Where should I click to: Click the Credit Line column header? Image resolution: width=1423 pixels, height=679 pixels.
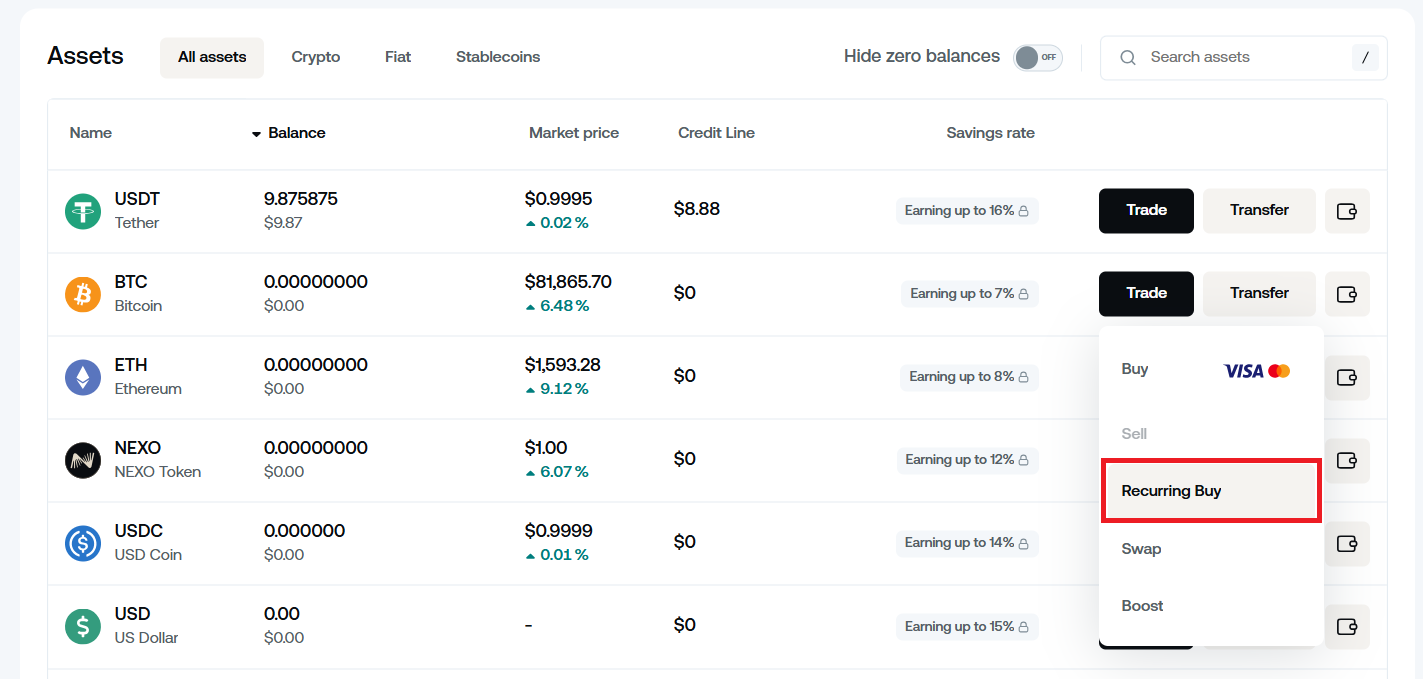pos(716,133)
